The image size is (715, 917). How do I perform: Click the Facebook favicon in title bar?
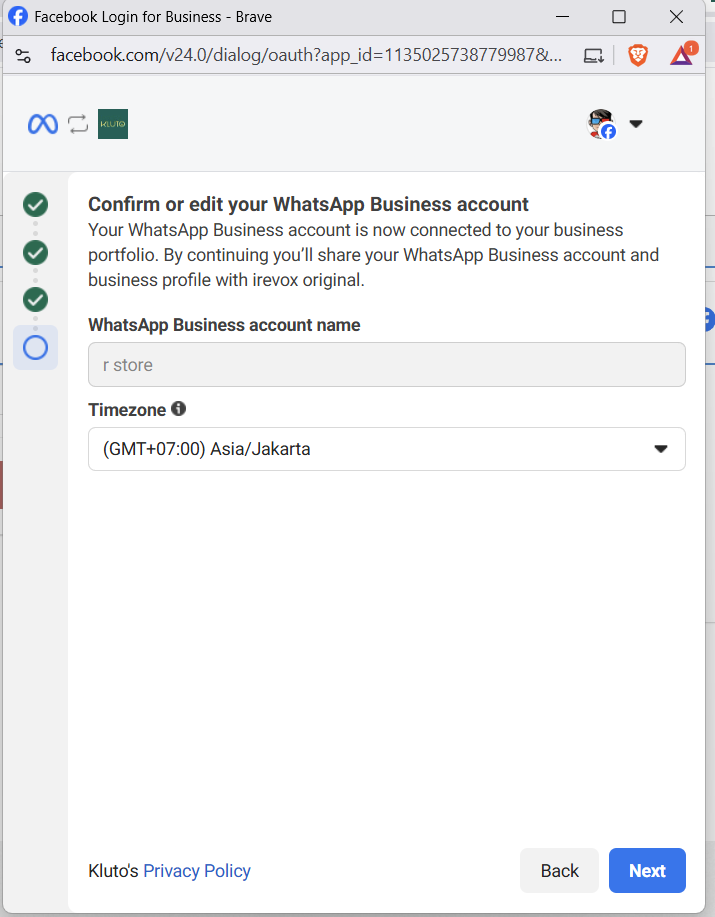(x=18, y=16)
